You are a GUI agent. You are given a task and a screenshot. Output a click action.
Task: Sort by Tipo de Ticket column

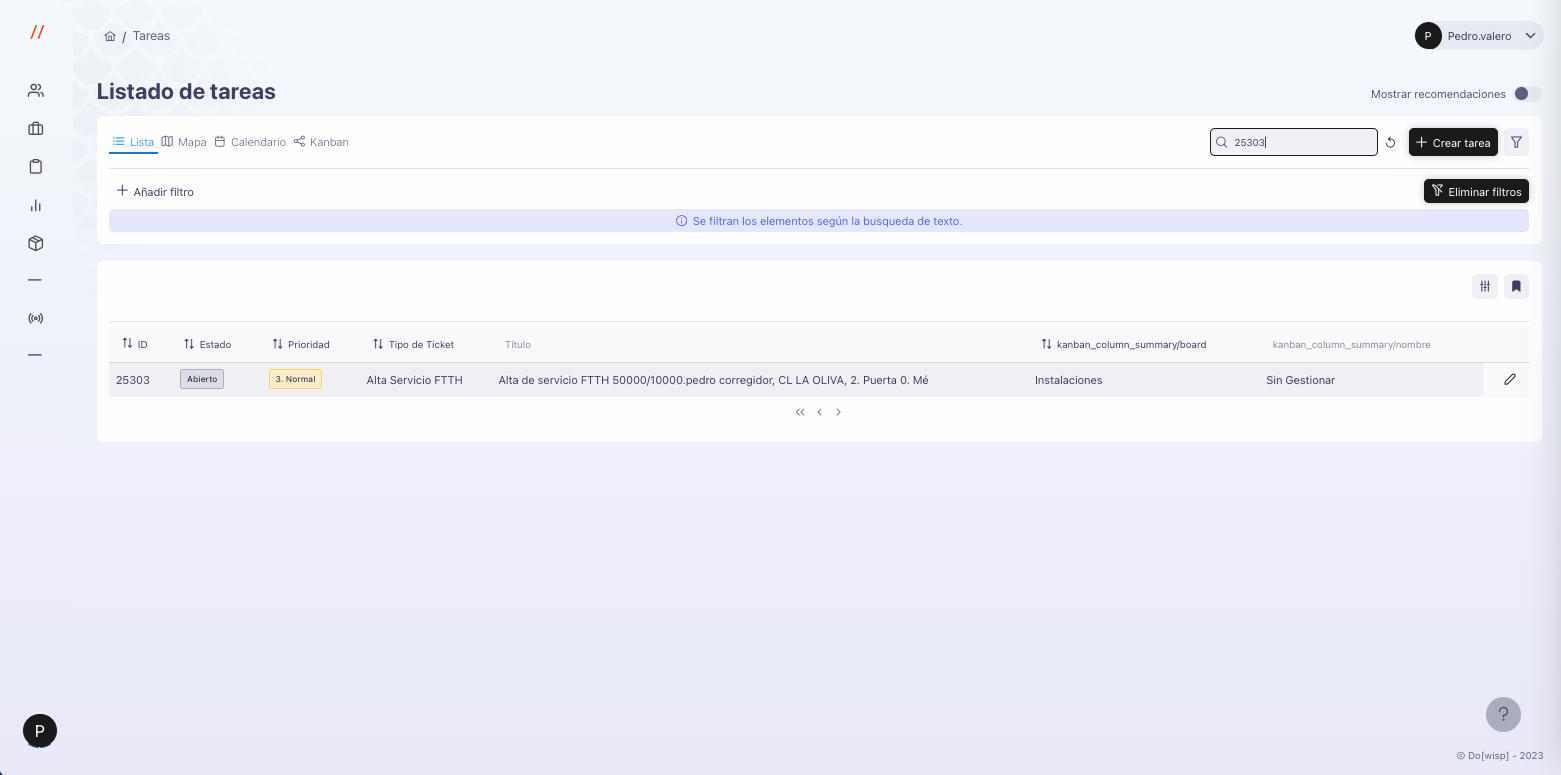coord(413,344)
